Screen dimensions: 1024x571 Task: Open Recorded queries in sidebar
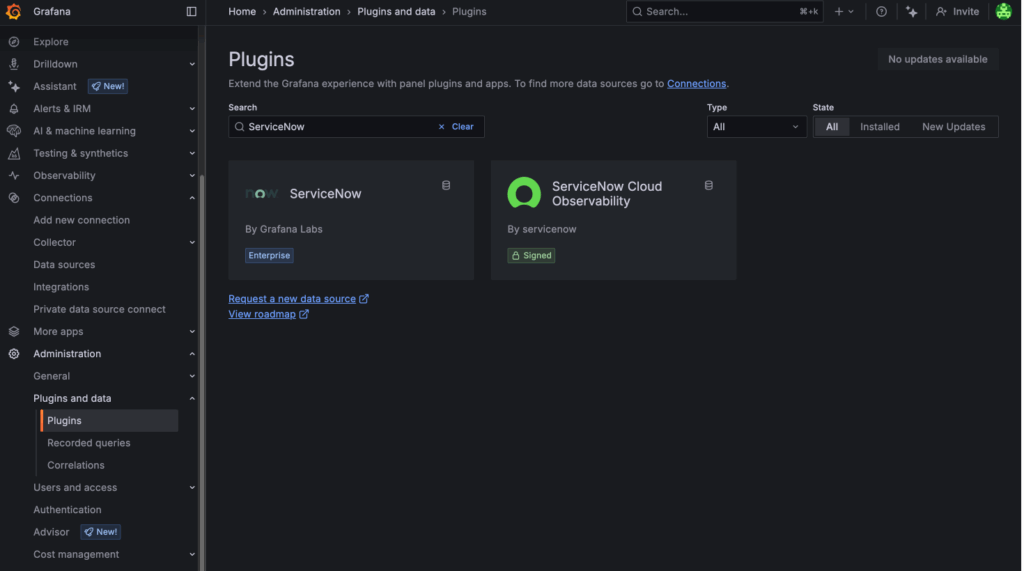[x=89, y=443]
